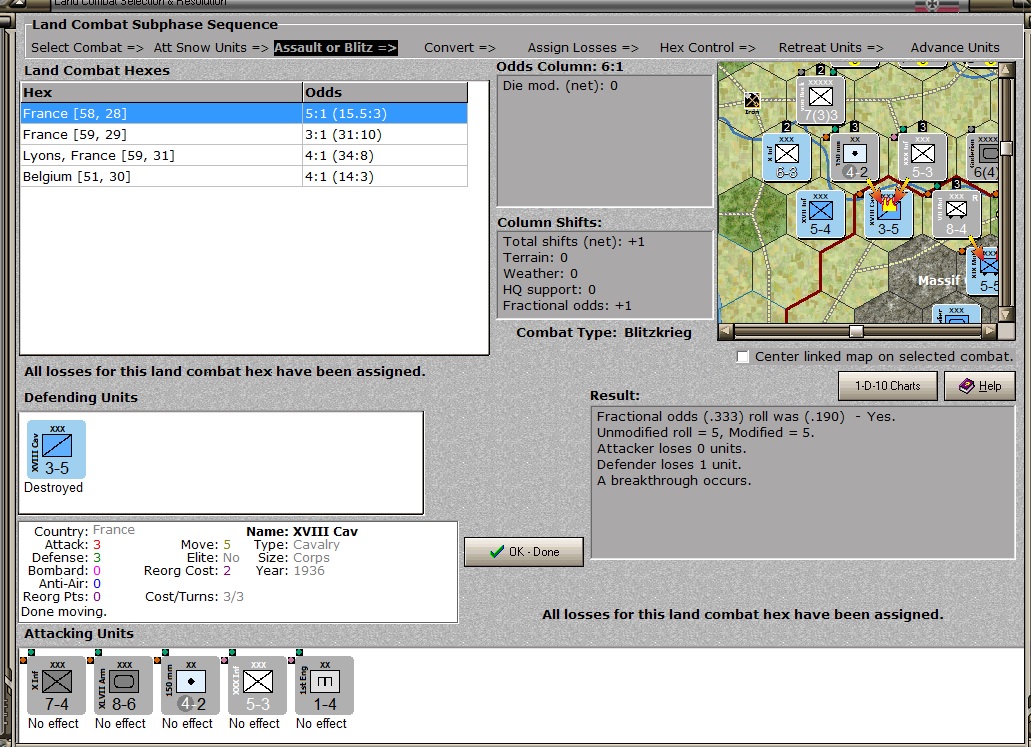Select the XLVII Arm 8-6 attacking unit
The image size is (1031, 747).
pyautogui.click(x=124, y=685)
